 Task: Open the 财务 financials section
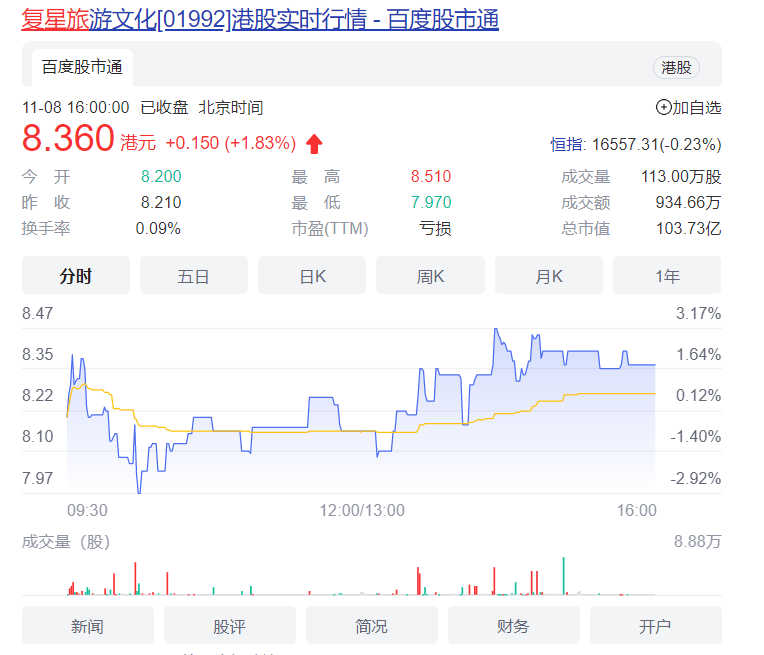coord(513,626)
